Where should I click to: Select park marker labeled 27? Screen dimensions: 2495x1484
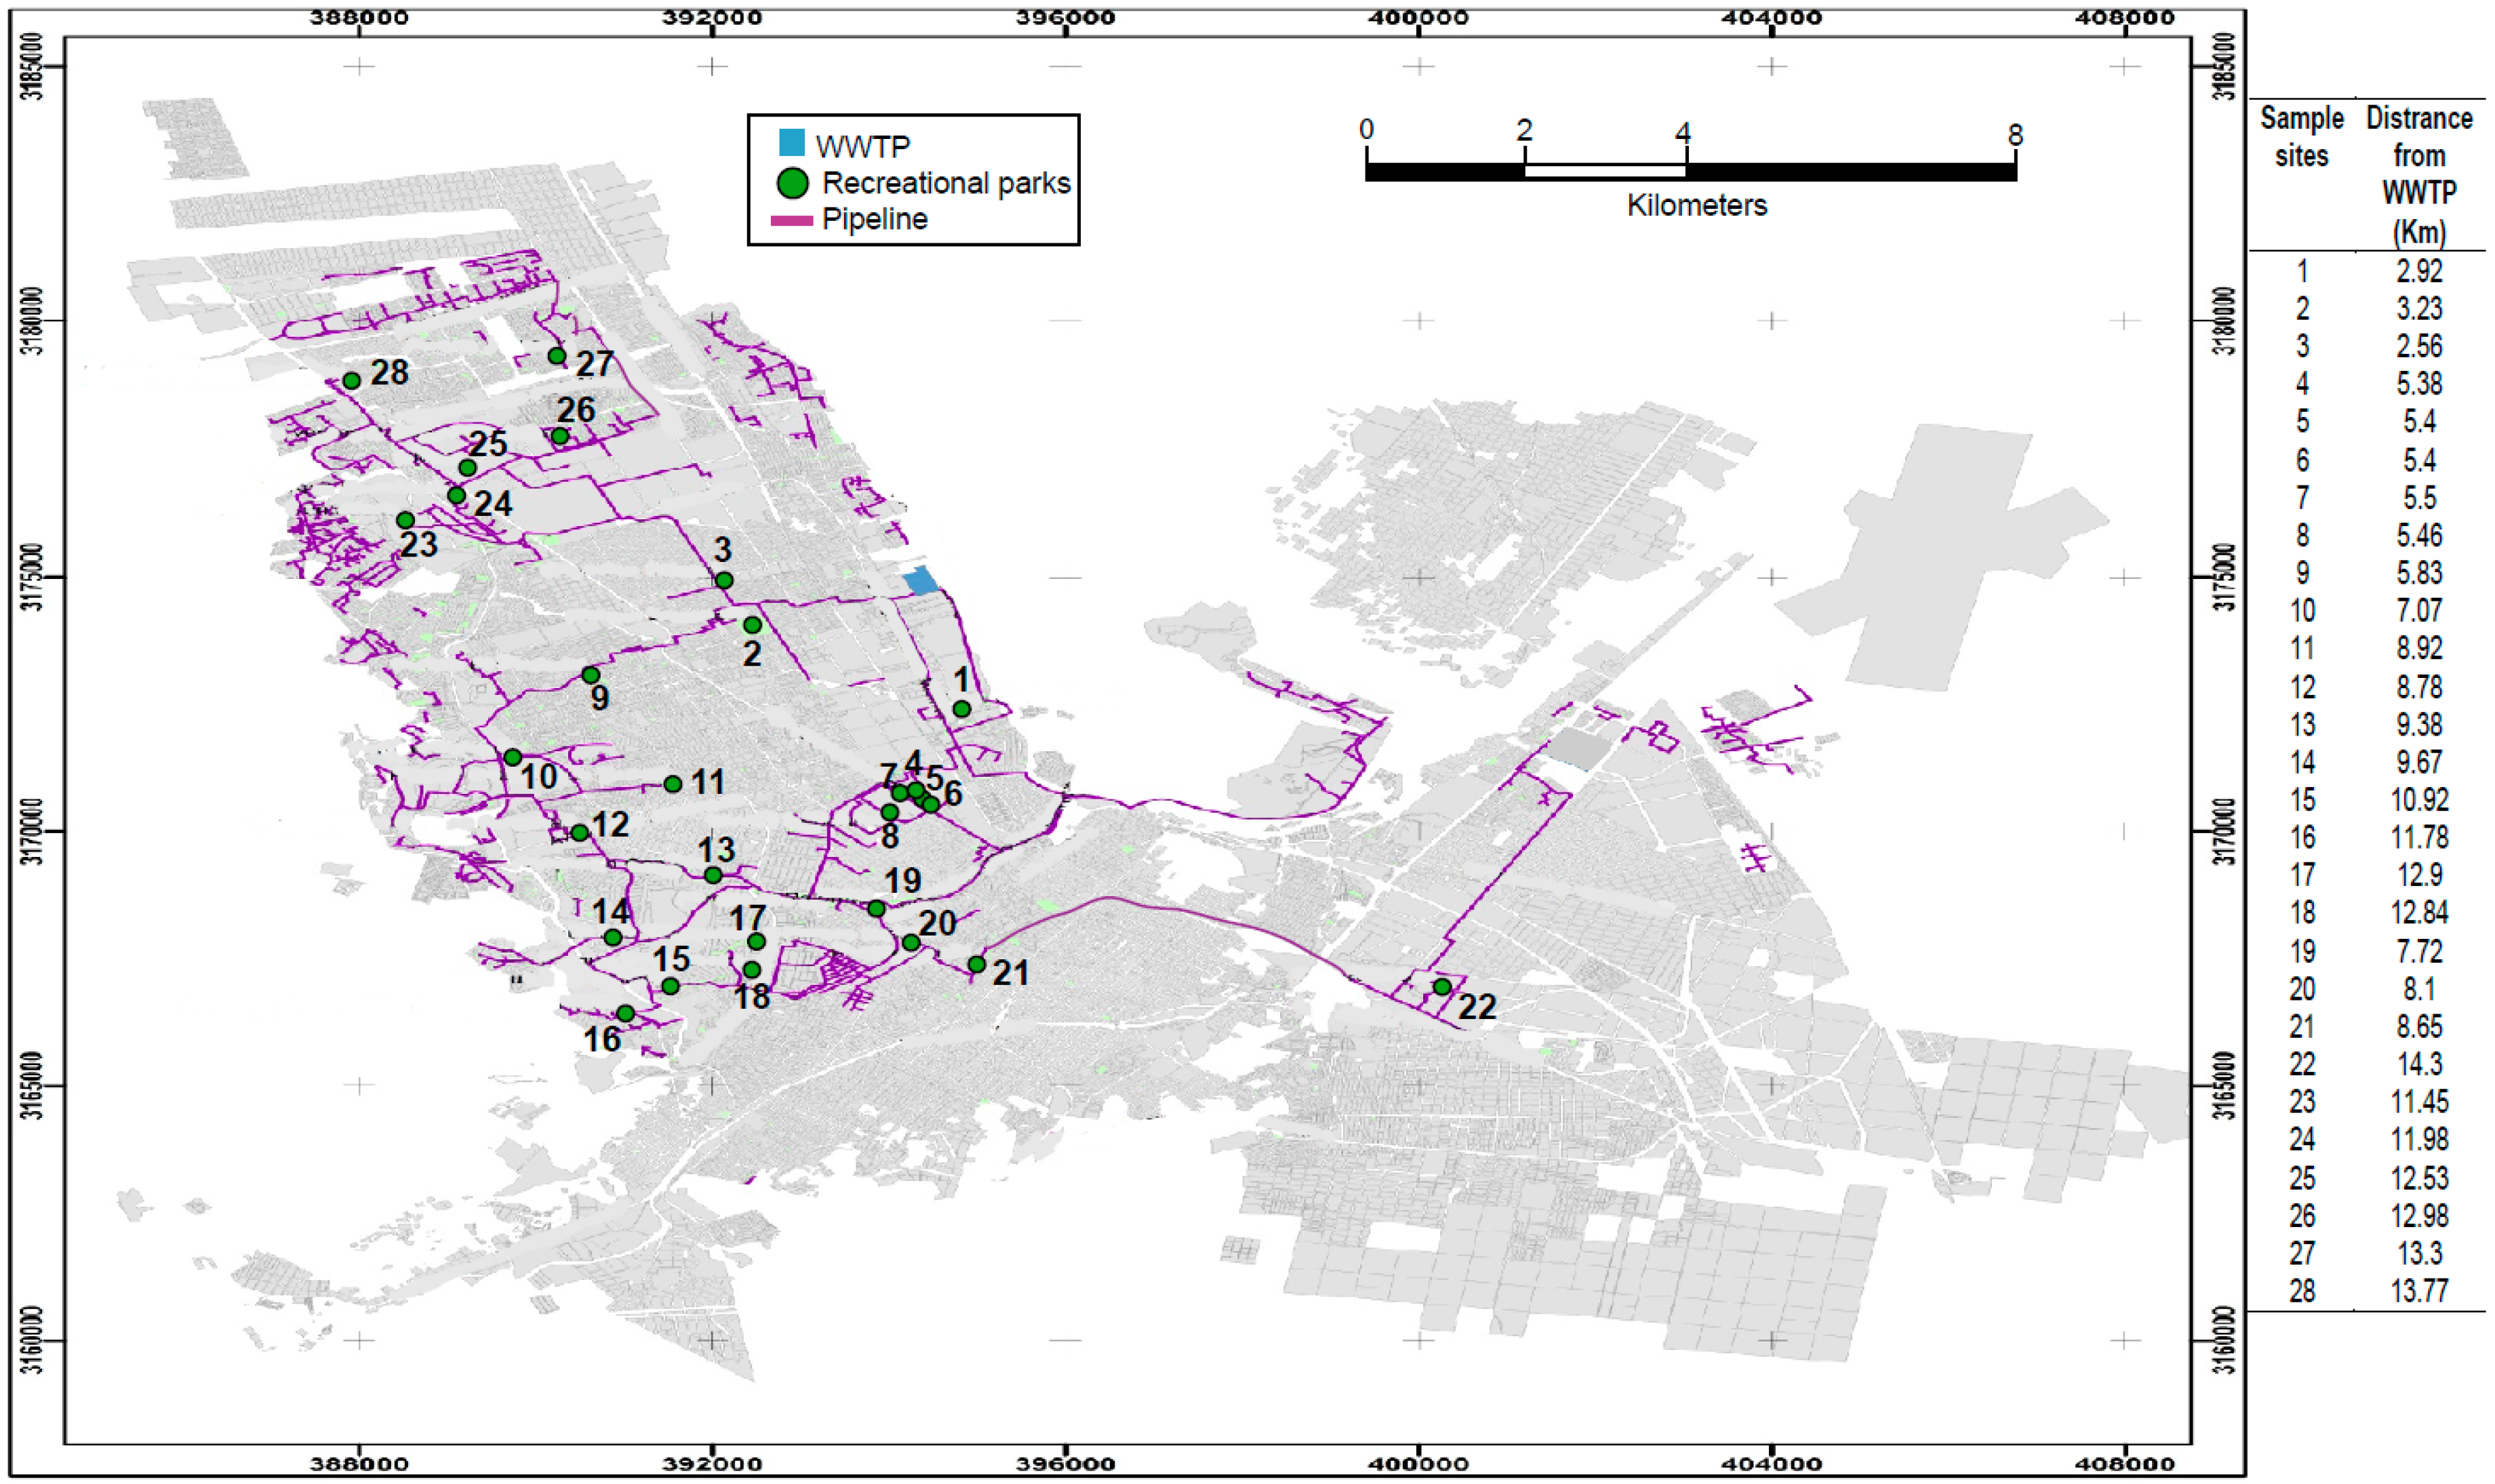(x=557, y=356)
